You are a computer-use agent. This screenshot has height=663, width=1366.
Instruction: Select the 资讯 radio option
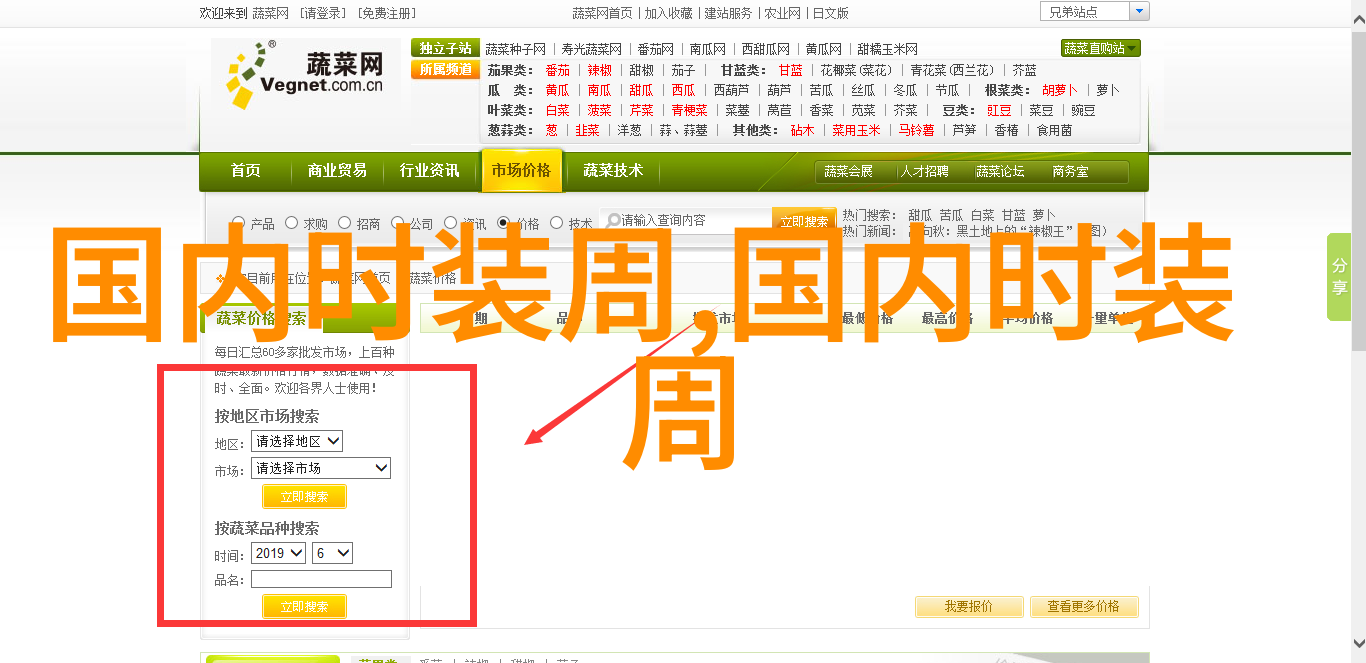(x=450, y=223)
